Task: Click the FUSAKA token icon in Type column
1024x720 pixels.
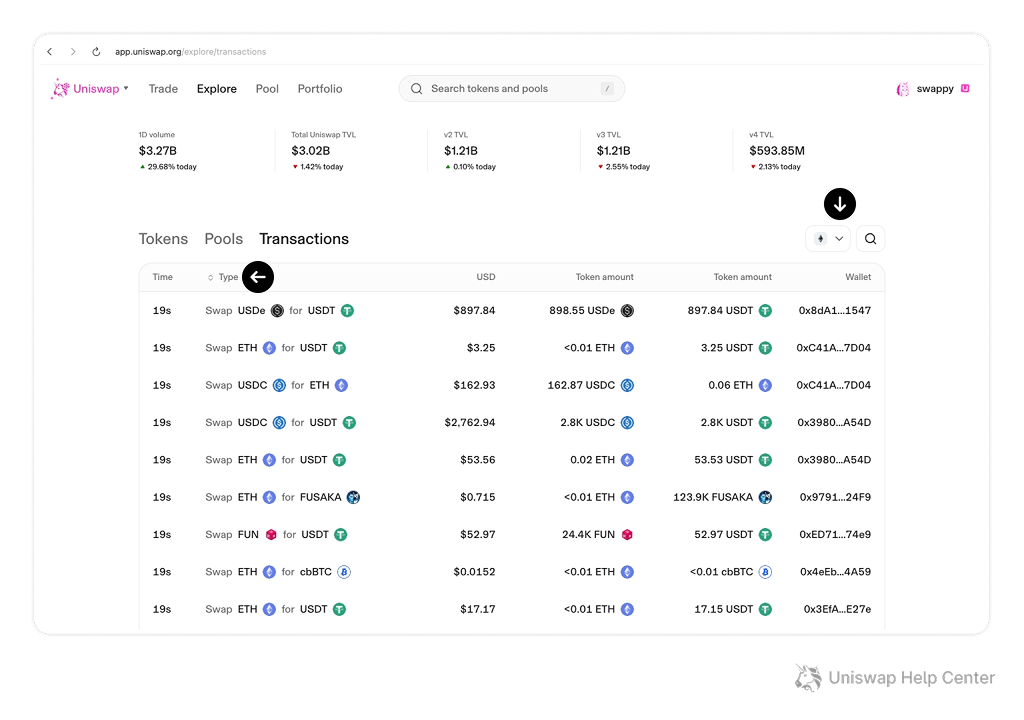Action: pyautogui.click(x=353, y=497)
